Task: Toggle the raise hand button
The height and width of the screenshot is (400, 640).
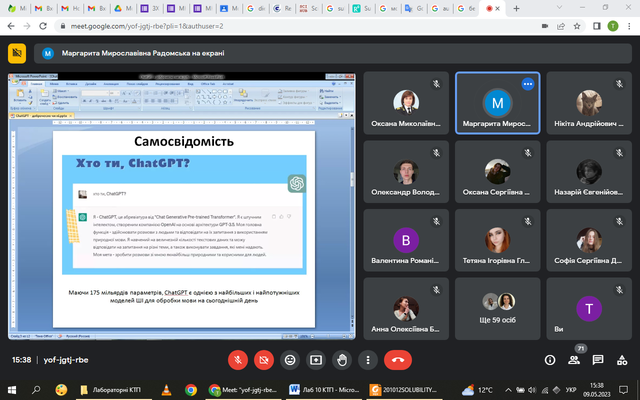Action: pyautogui.click(x=342, y=359)
